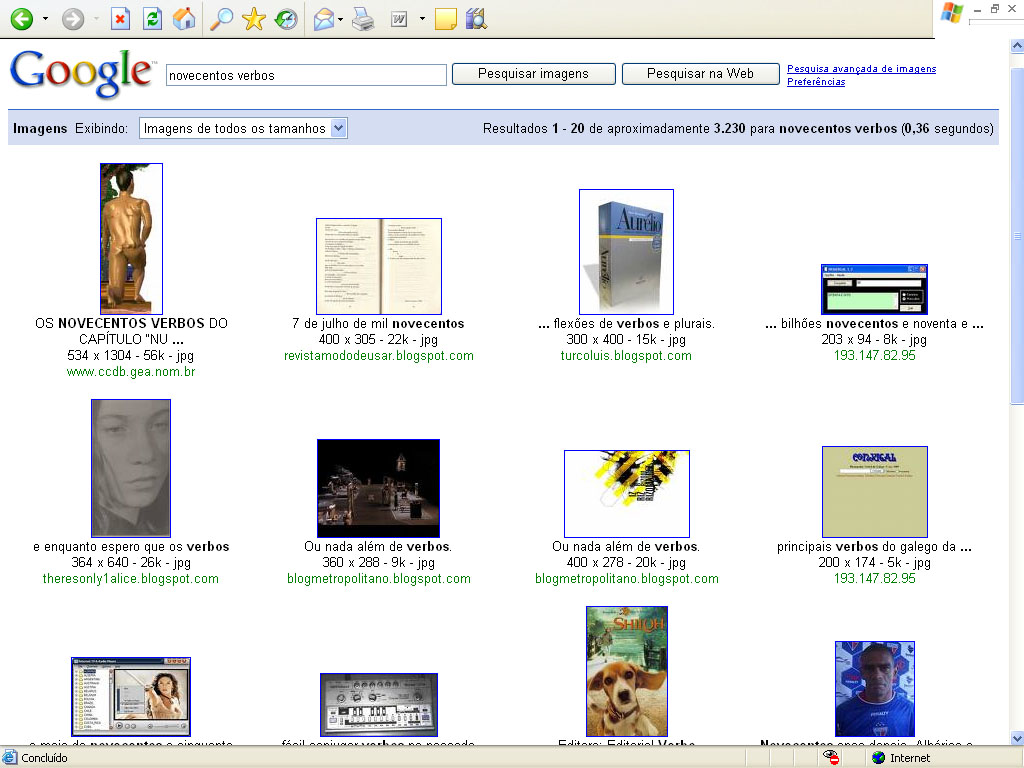
Task: Expand the Mail button dropdown arrow
Action: coord(341,18)
